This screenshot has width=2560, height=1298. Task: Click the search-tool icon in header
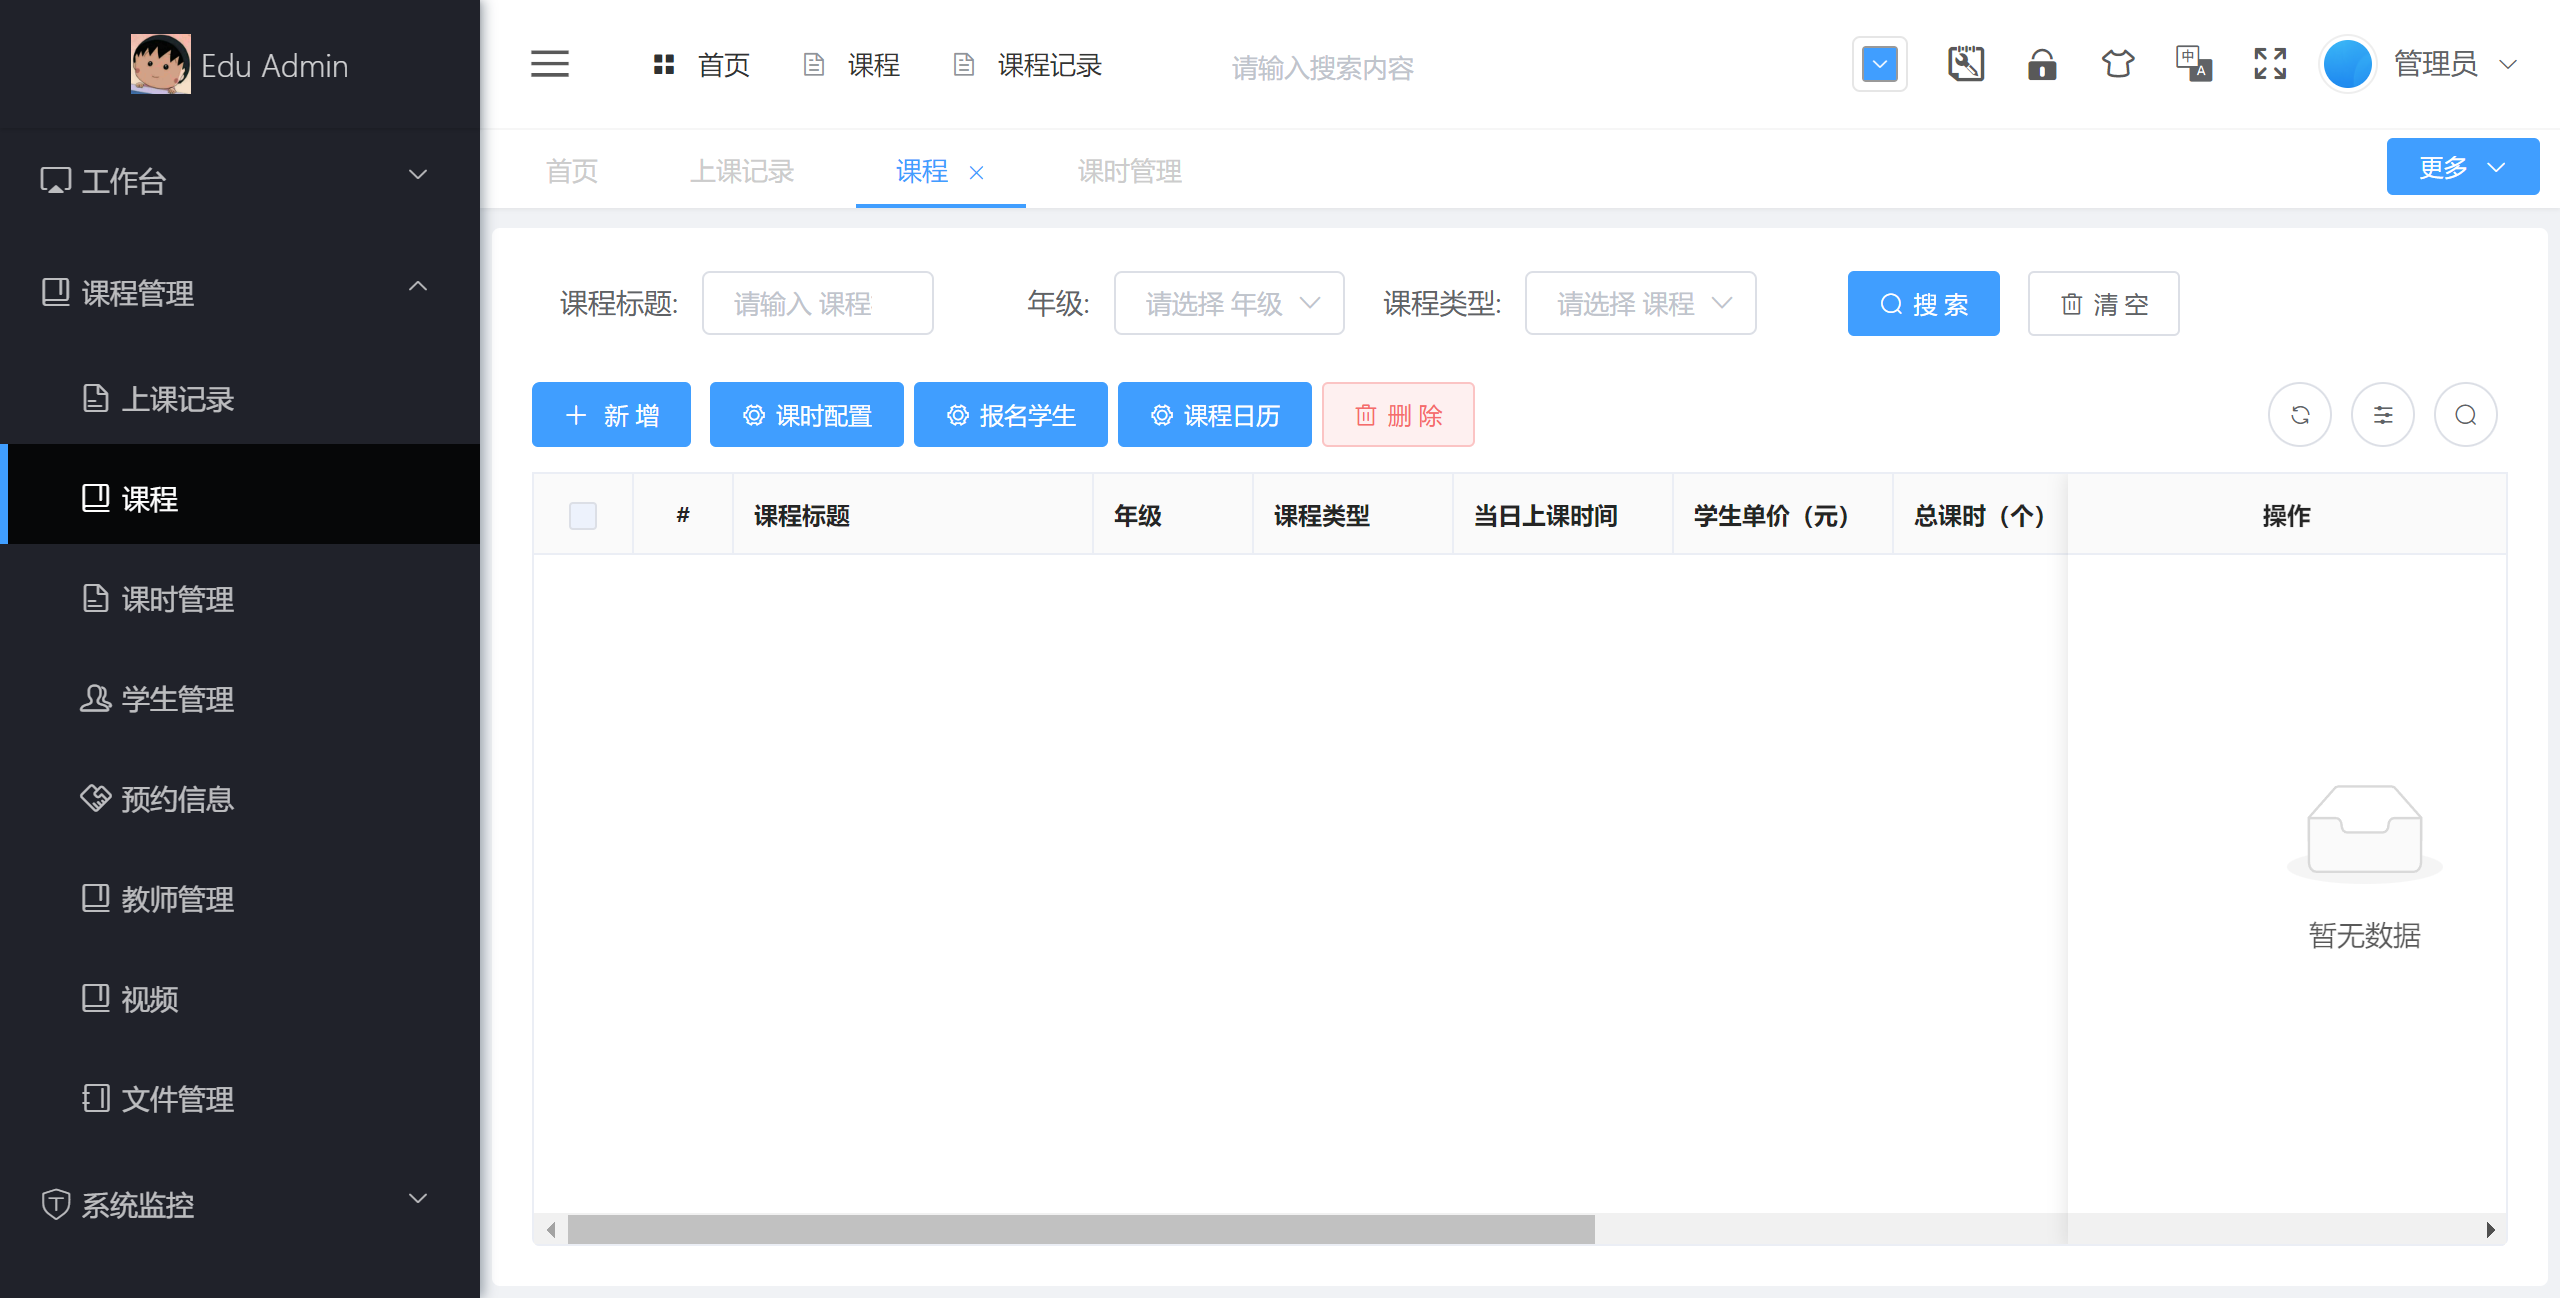[x=1966, y=64]
